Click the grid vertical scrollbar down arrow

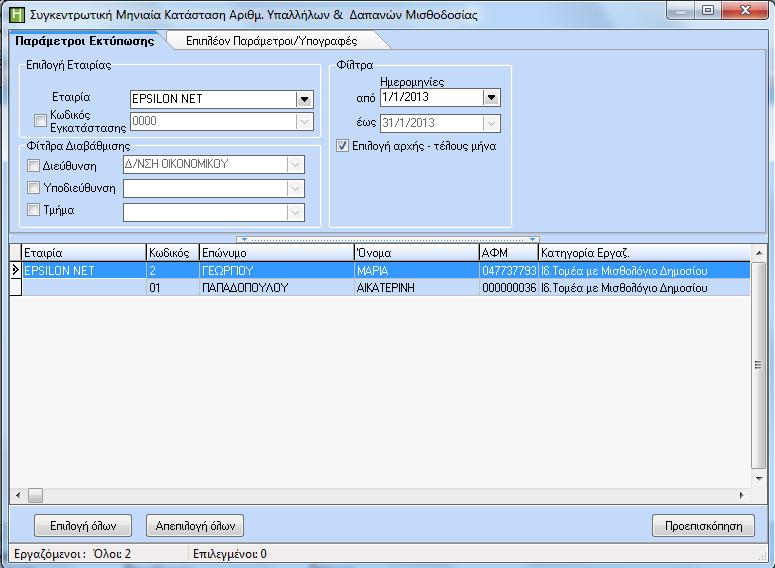pos(759,478)
